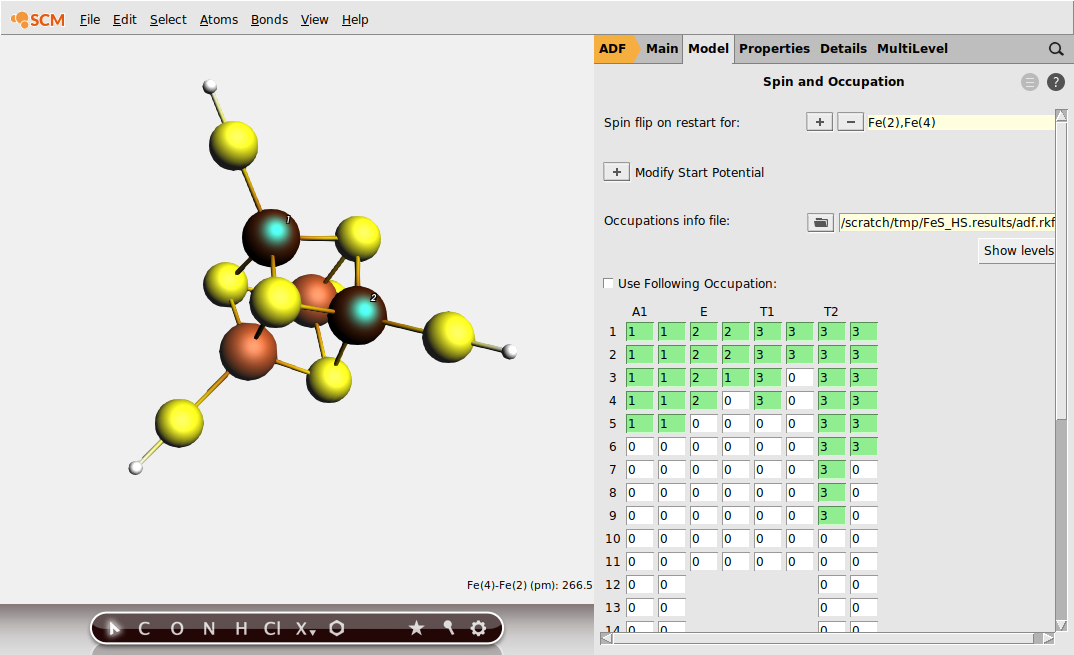
Task: Open the toolbar settings gear
Action: [478, 629]
